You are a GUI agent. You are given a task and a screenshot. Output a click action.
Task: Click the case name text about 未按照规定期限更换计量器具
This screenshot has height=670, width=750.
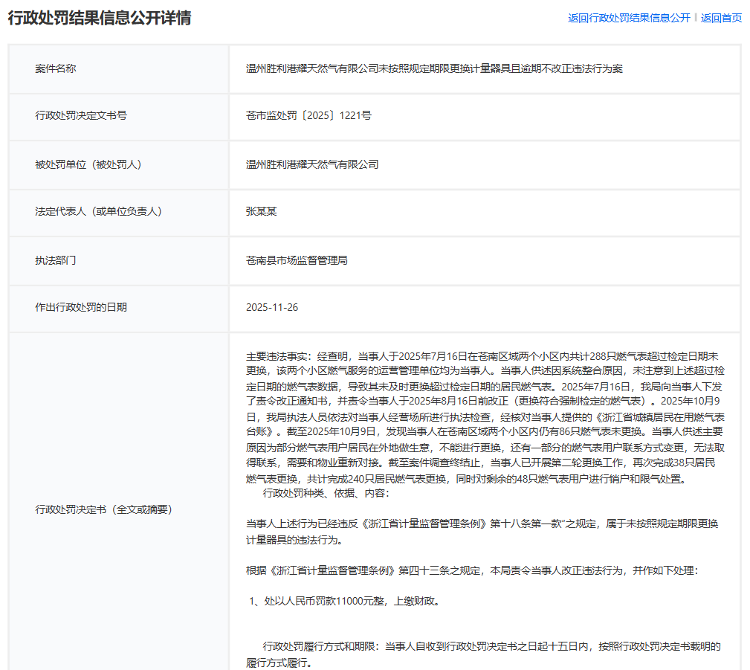point(435,69)
